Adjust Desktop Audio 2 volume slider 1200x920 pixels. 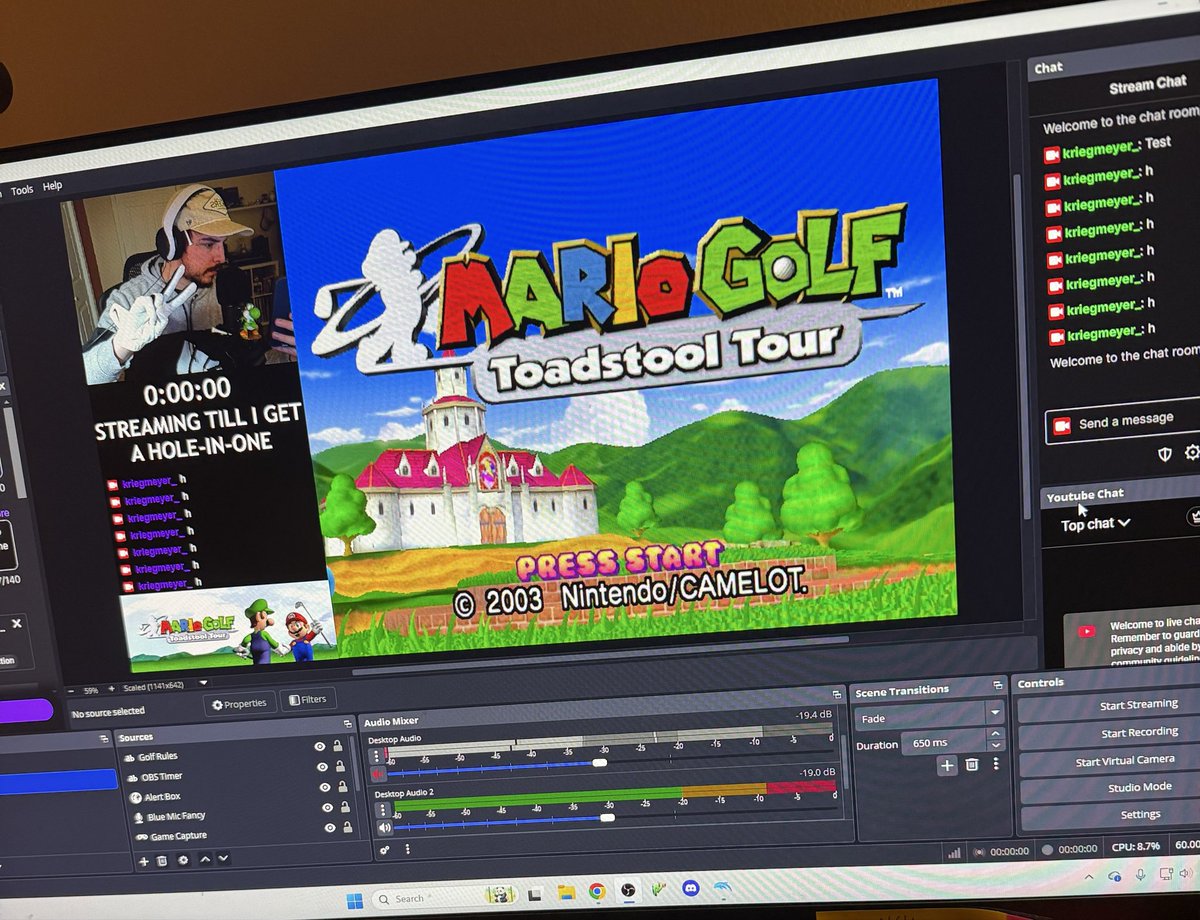606,818
